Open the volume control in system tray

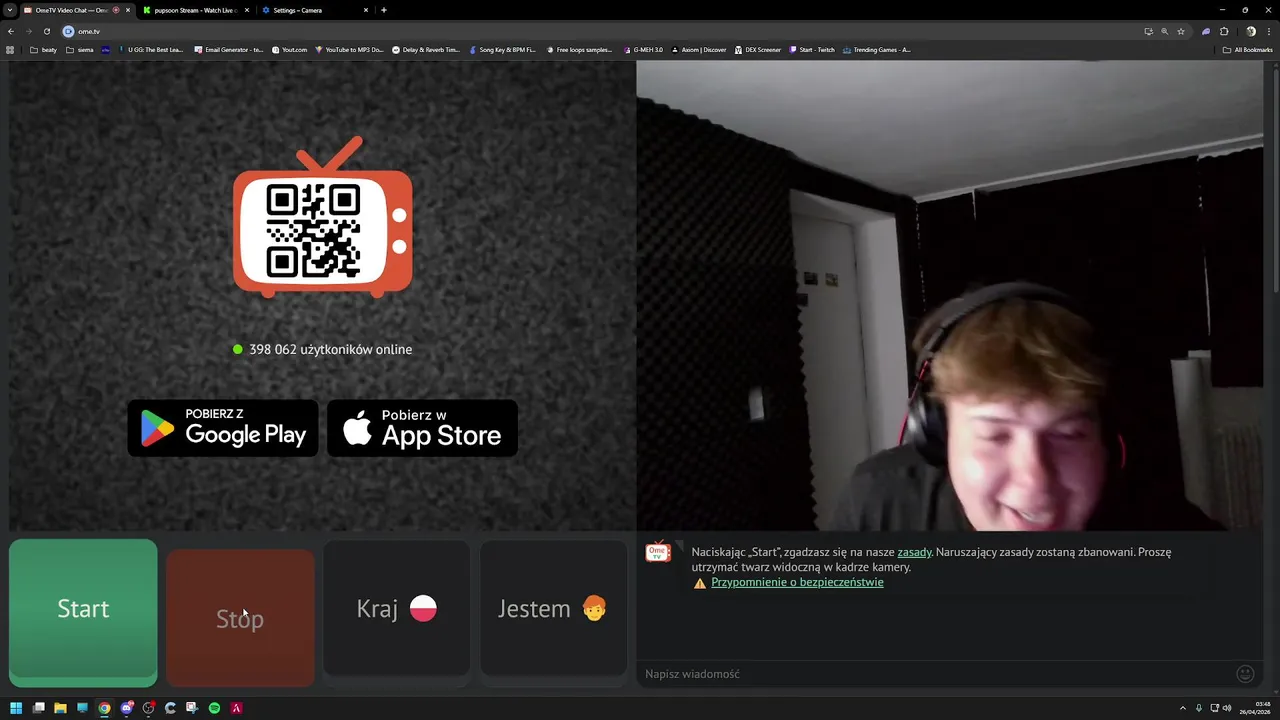point(1228,708)
